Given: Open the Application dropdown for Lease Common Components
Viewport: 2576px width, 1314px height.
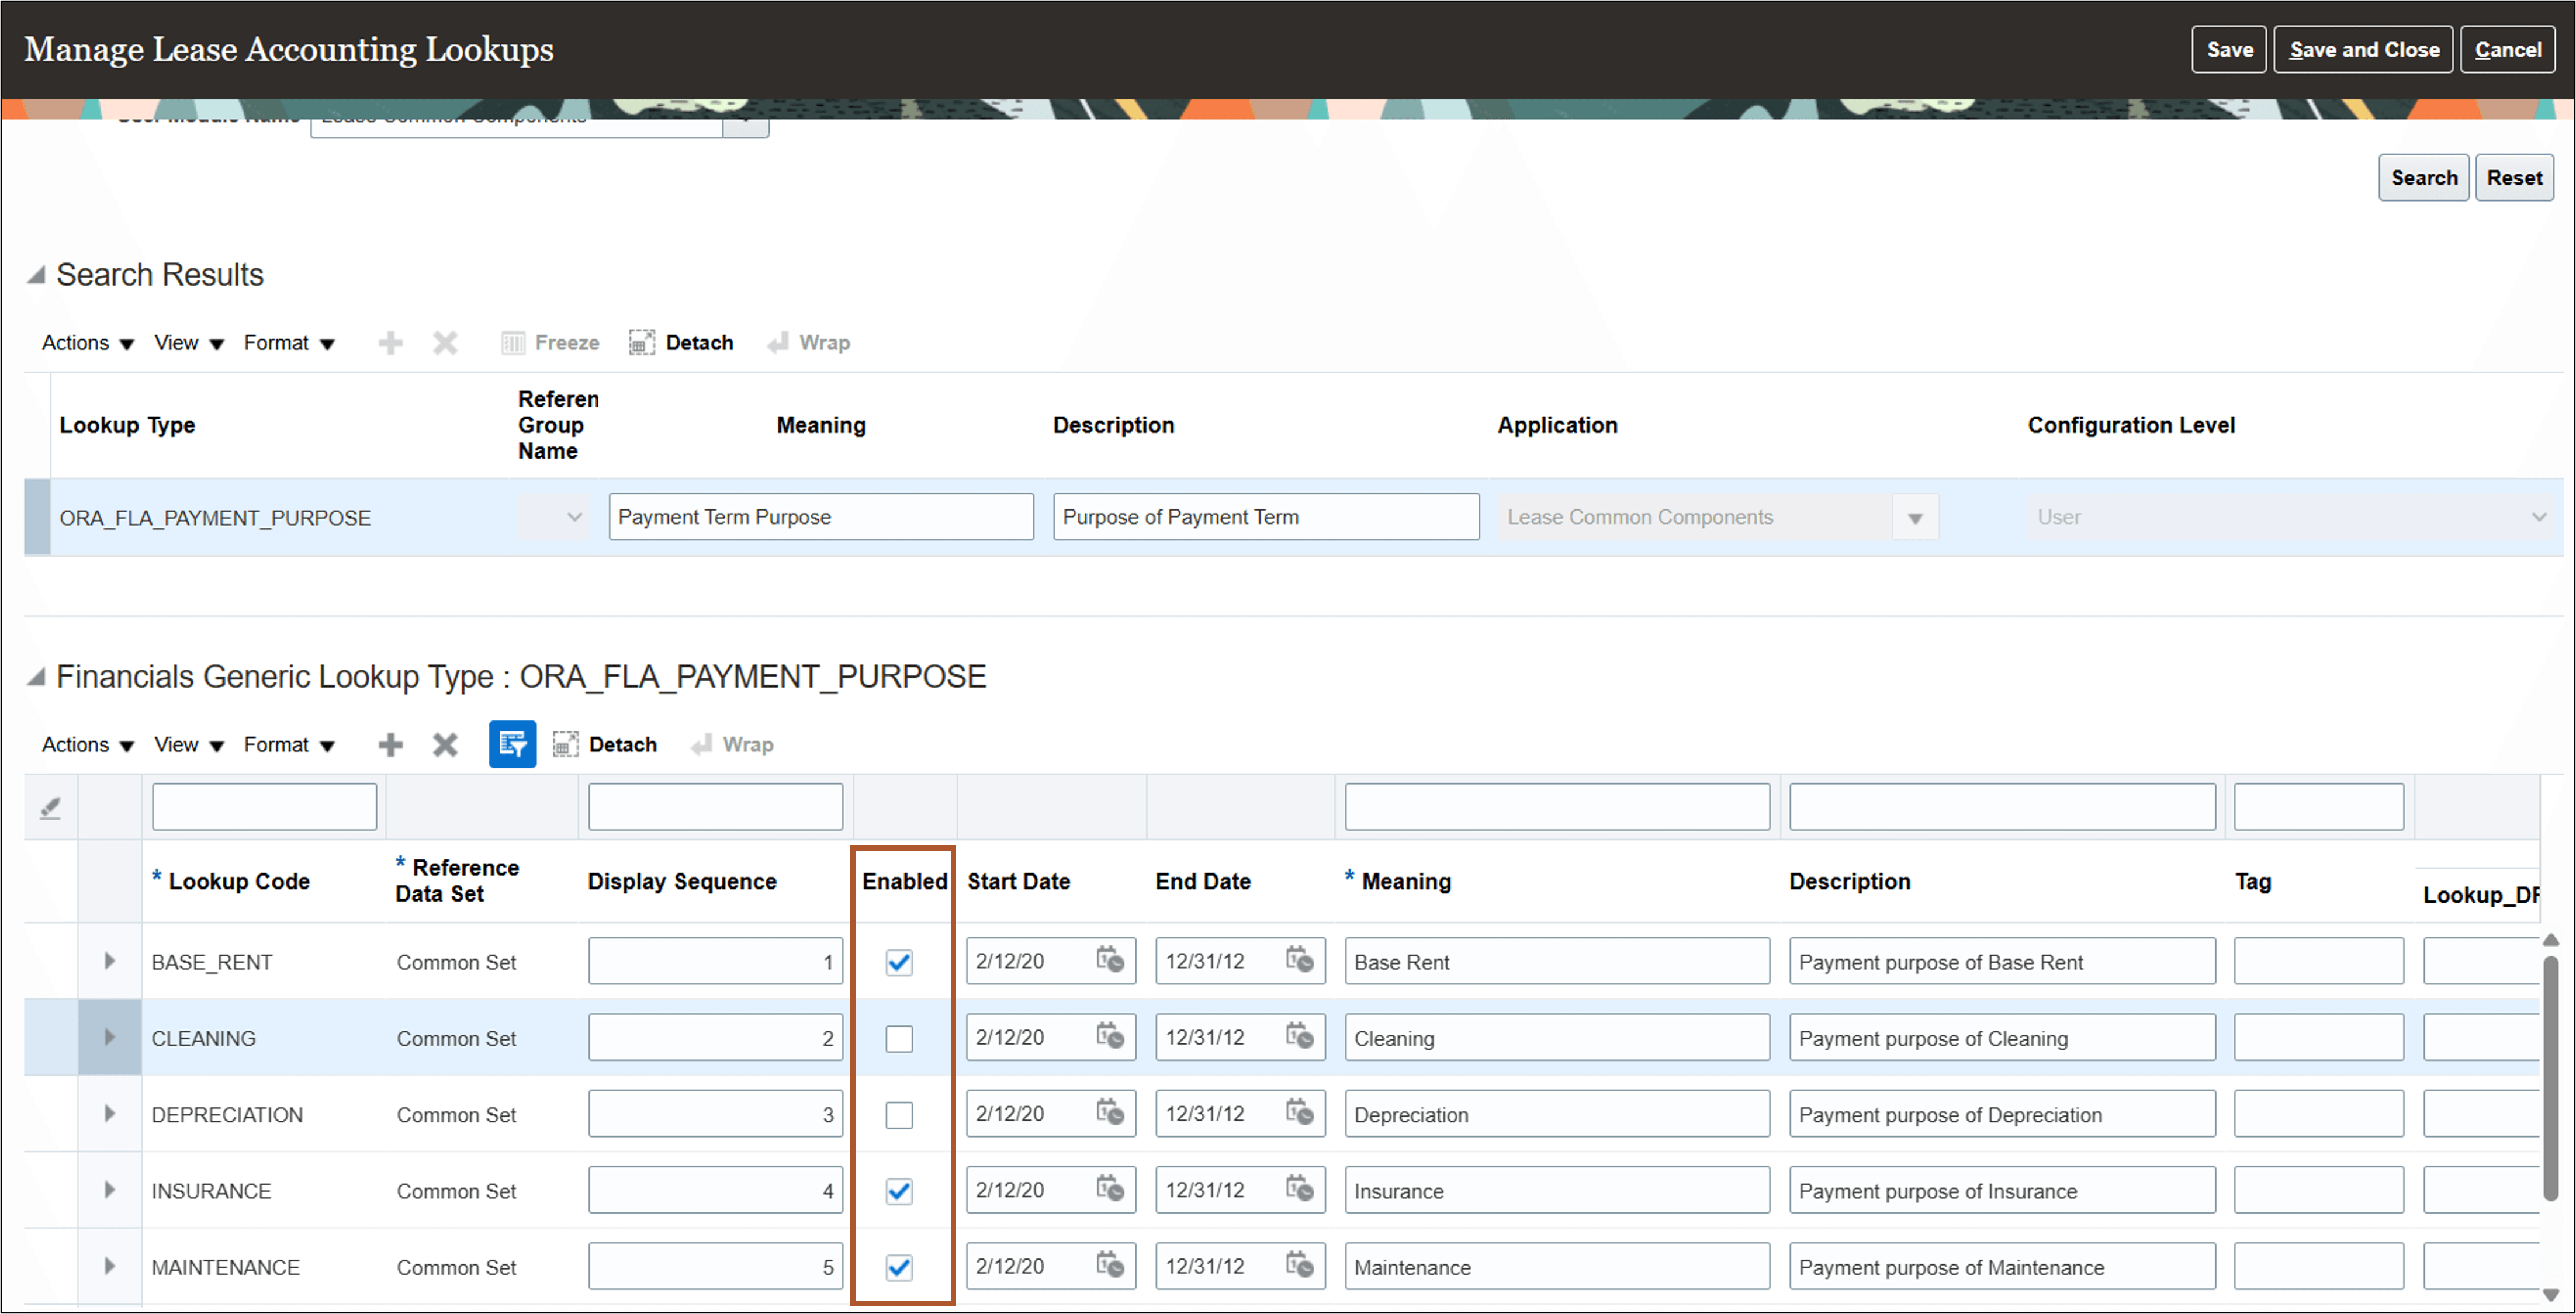Looking at the screenshot, I should 1915,518.
